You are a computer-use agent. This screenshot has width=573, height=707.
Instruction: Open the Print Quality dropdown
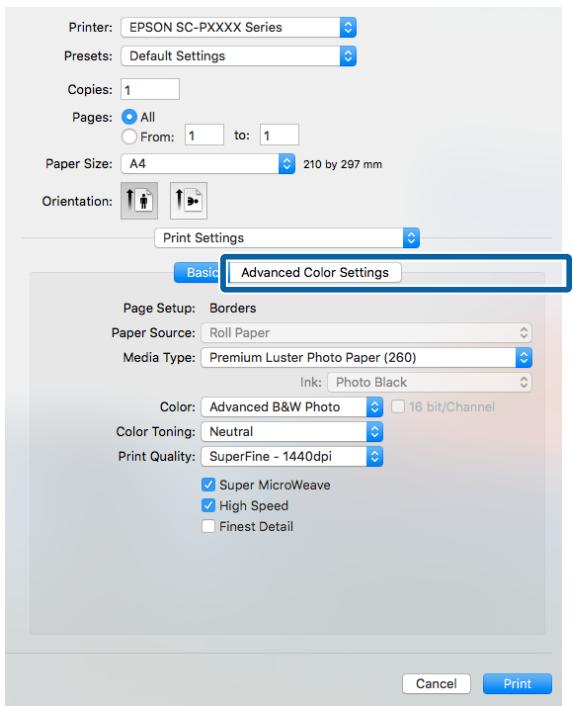click(x=292, y=456)
